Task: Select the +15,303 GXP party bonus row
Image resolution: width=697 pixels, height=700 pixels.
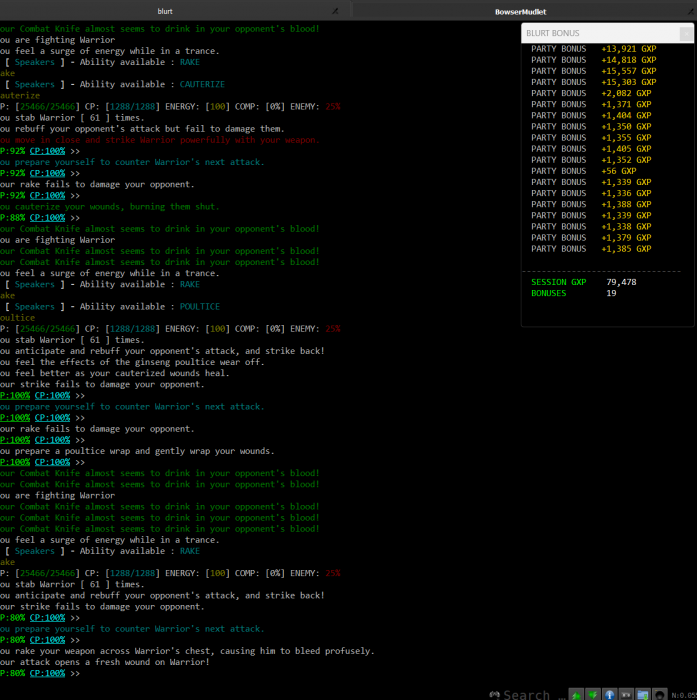Action: [x=593, y=82]
